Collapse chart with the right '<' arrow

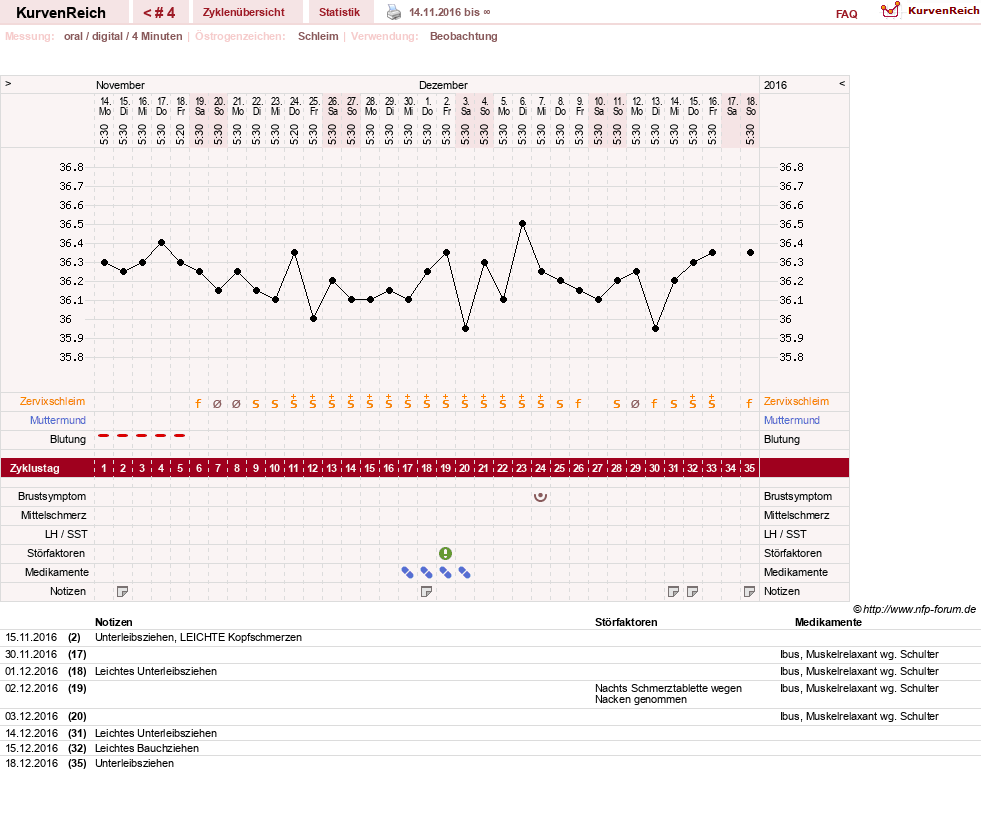click(x=842, y=83)
